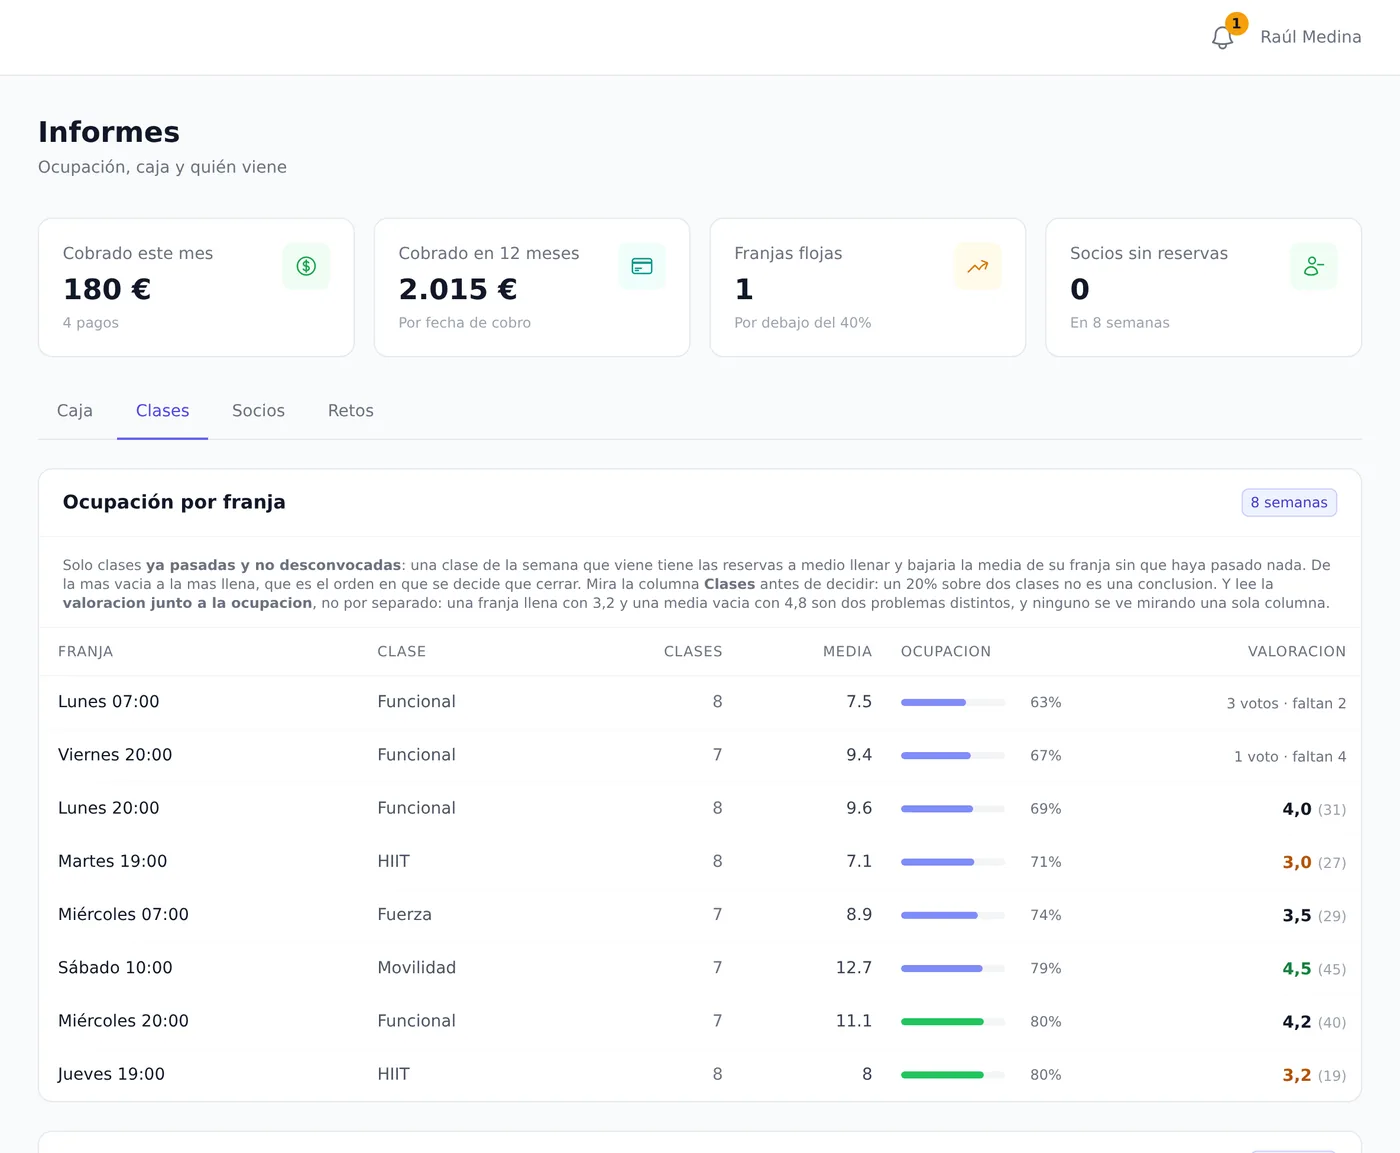Select the Clases tab
Image resolution: width=1400 pixels, height=1153 pixels.
pos(162,411)
